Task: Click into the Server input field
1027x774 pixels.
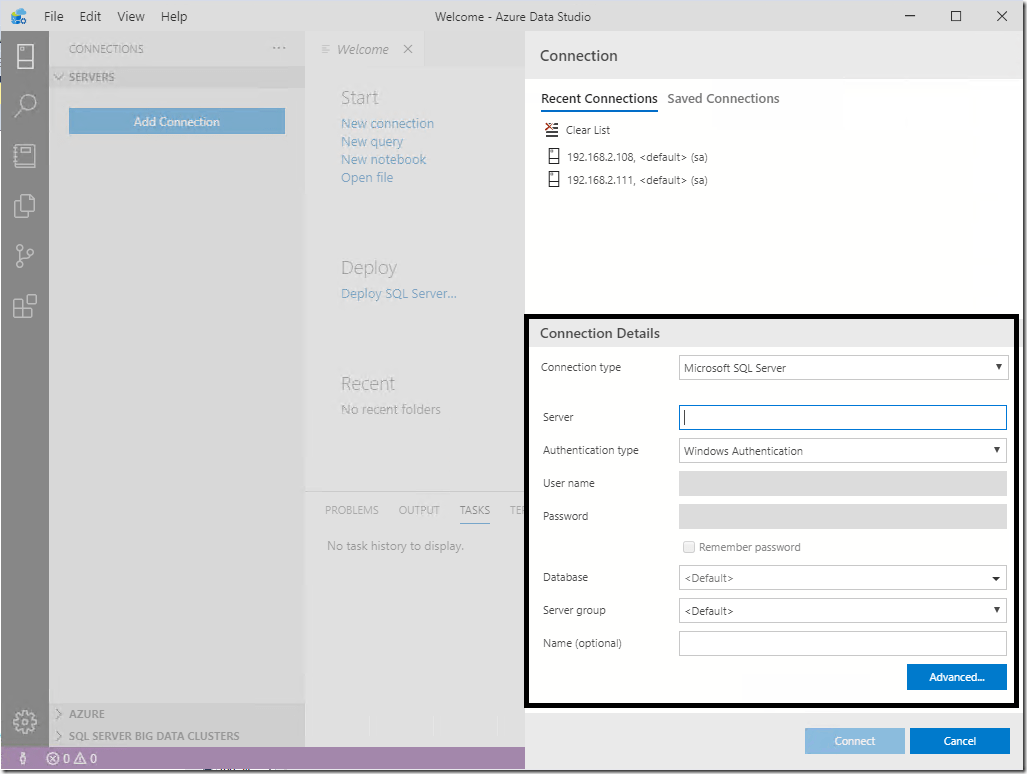Action: click(x=843, y=418)
